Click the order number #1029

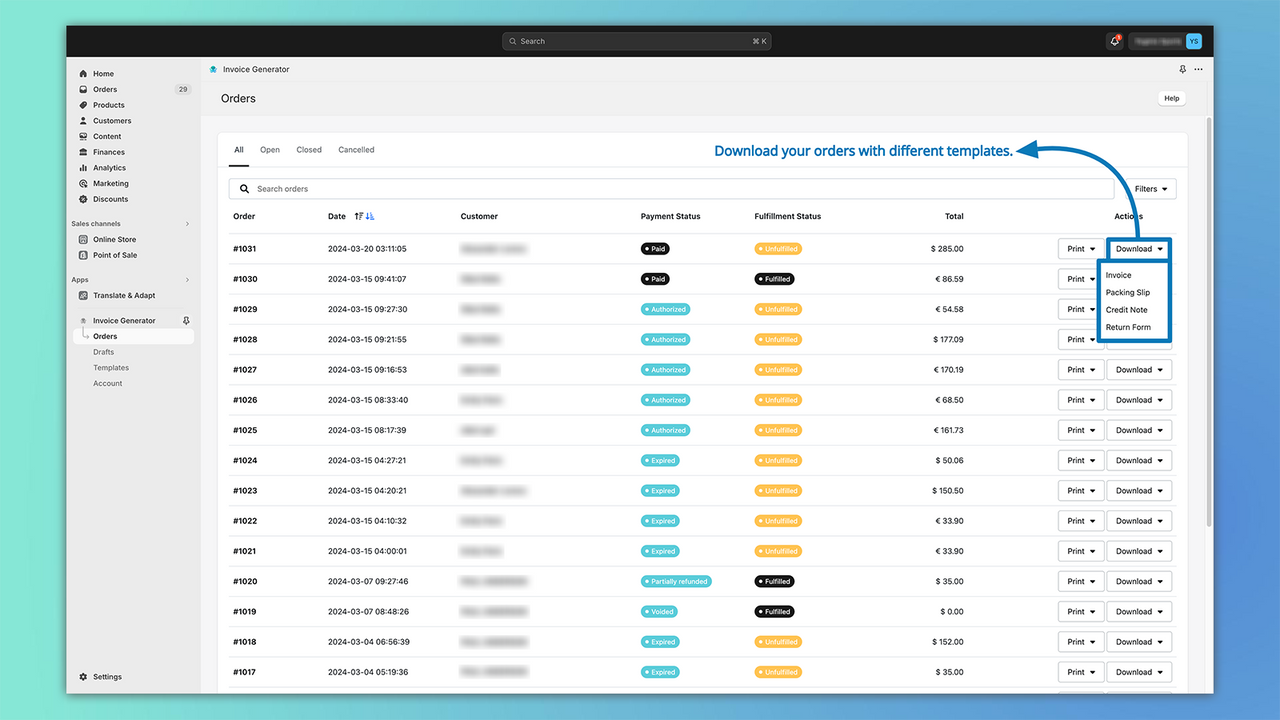[x=245, y=310]
